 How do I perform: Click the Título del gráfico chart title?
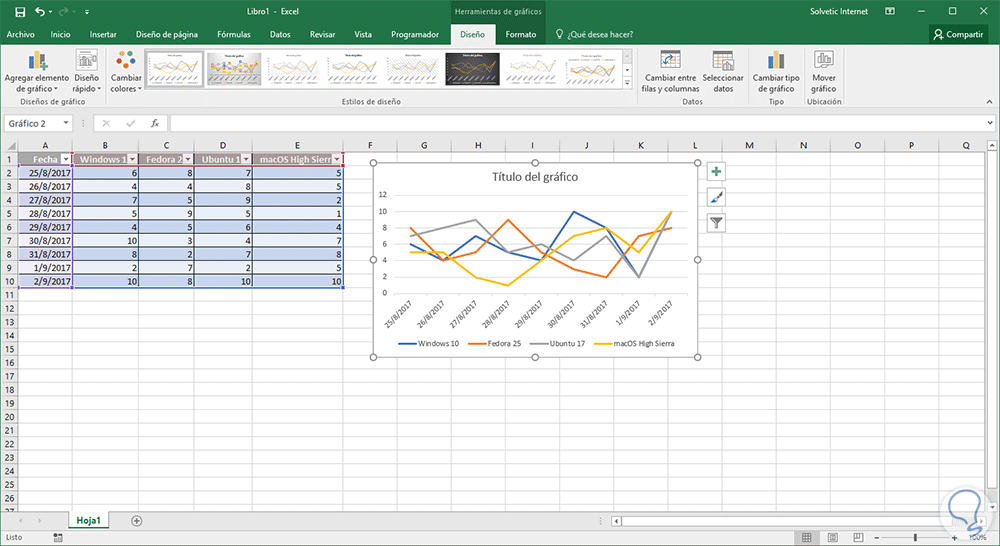coord(535,177)
